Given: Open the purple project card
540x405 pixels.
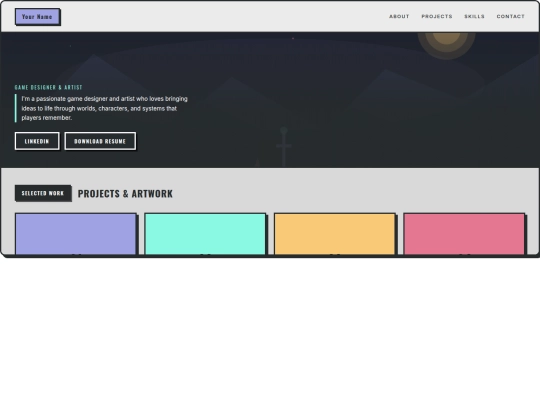Looking at the screenshot, I should (76, 234).
